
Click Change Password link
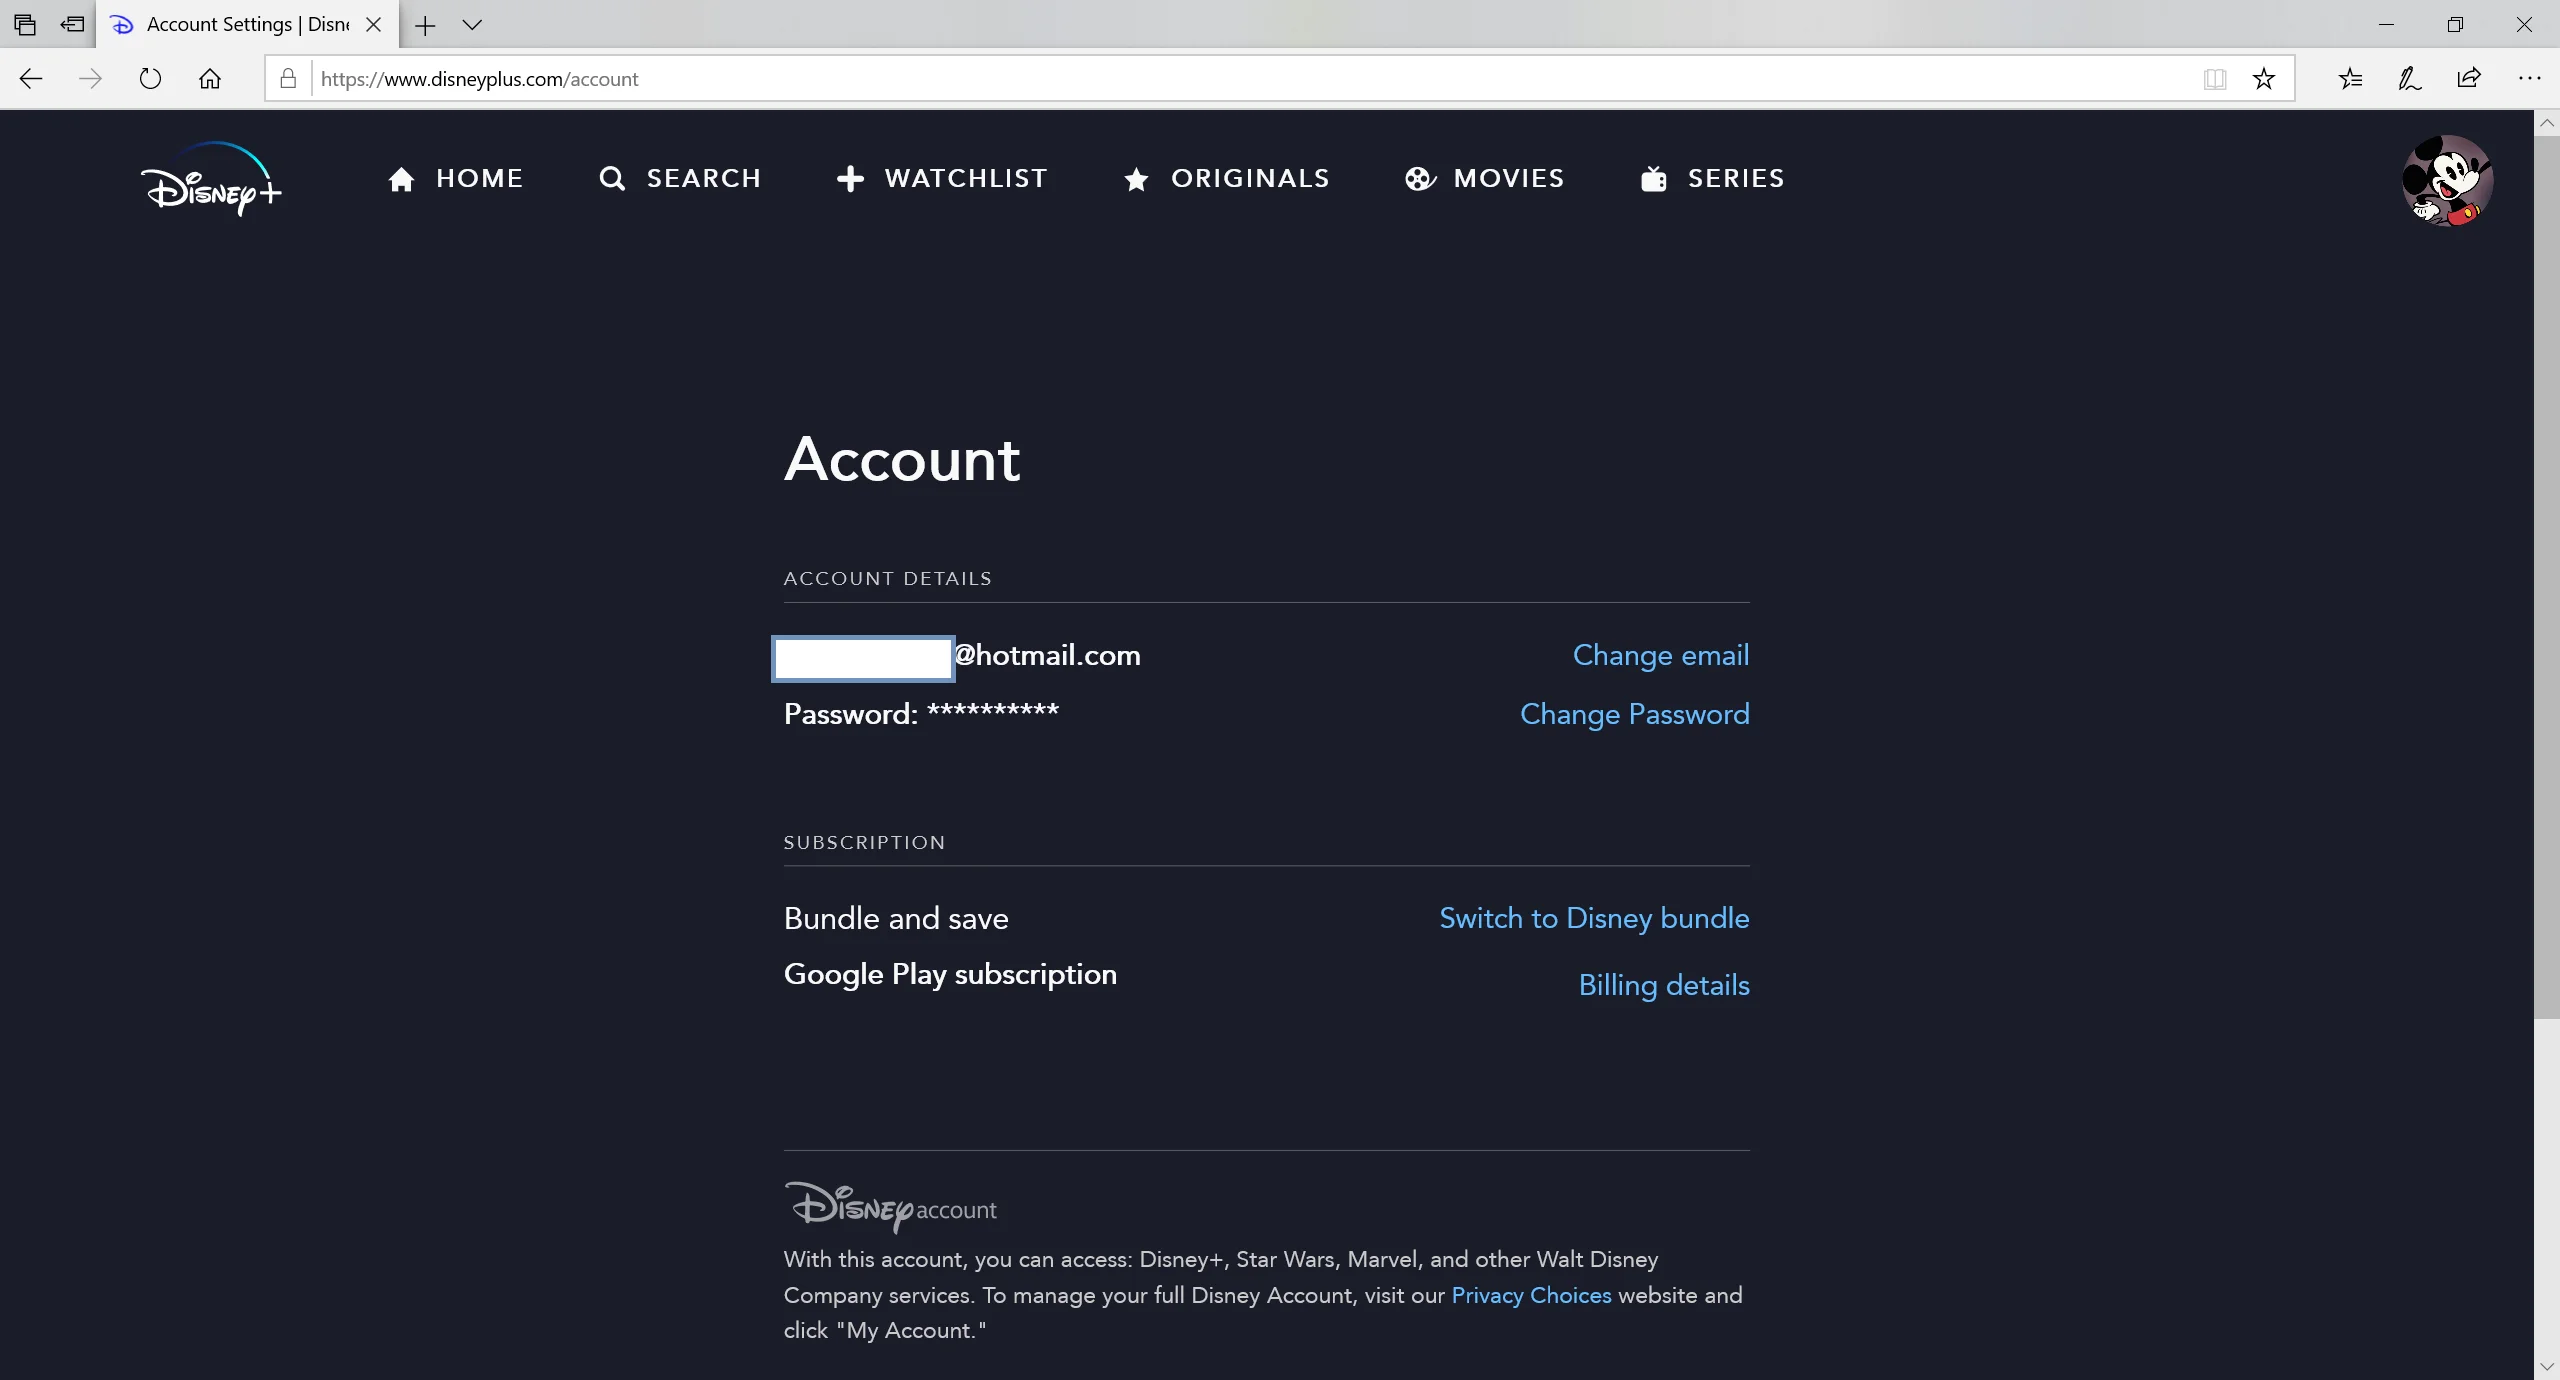tap(1634, 712)
